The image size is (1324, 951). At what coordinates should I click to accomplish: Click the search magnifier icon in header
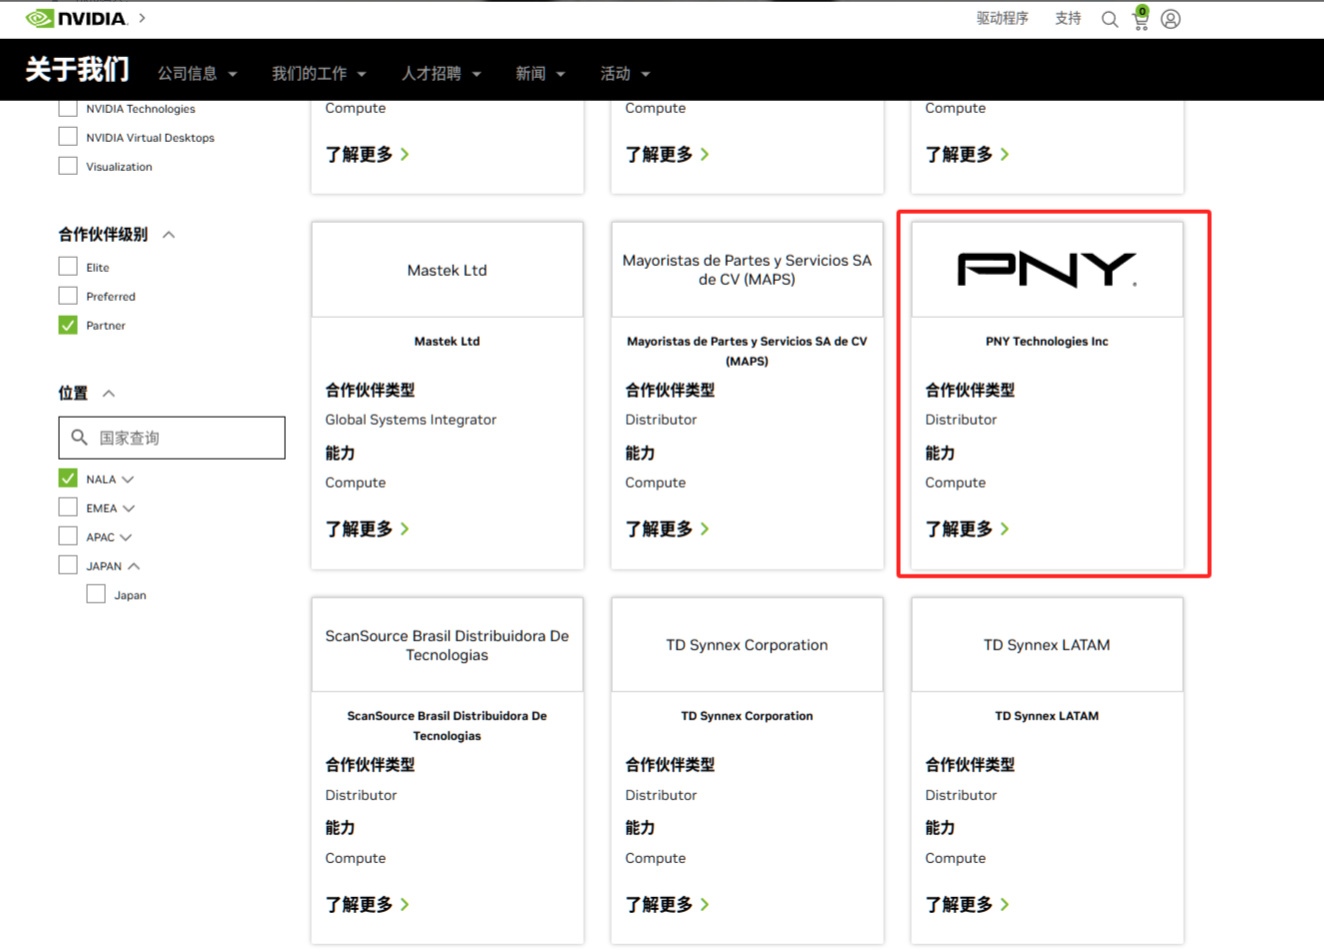1109,19
